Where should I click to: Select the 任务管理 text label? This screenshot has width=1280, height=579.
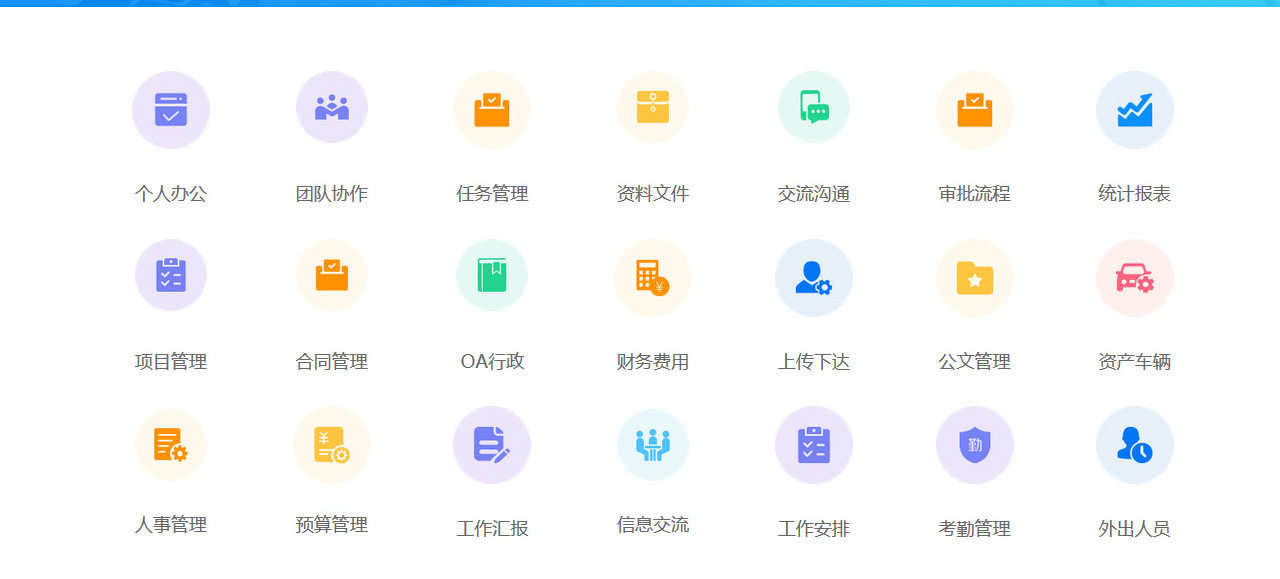(x=492, y=194)
